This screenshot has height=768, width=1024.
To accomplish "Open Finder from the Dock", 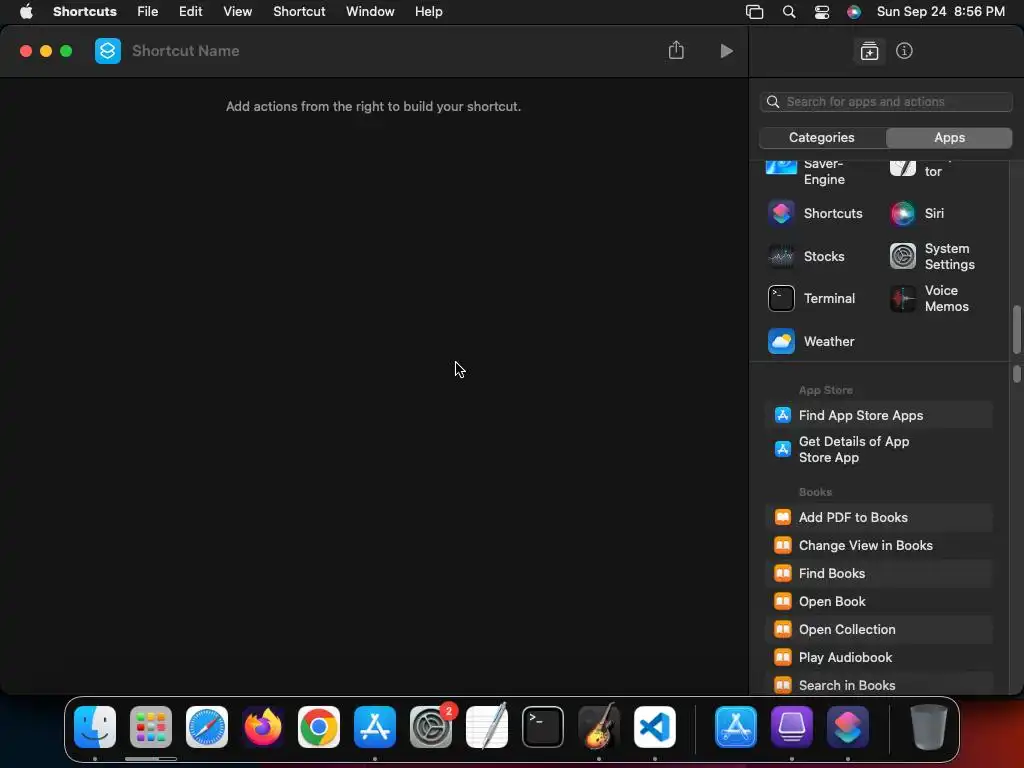I will 95,727.
